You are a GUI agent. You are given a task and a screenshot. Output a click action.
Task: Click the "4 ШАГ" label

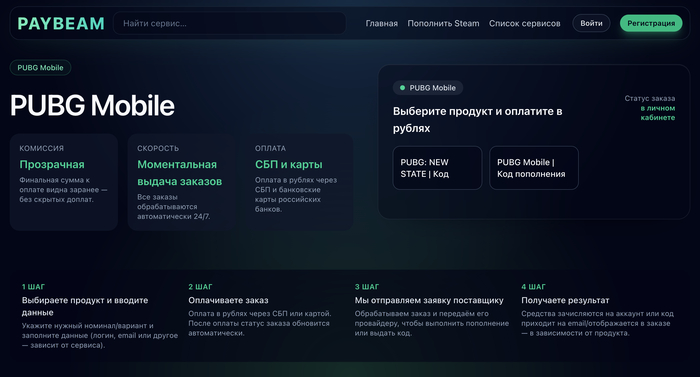point(533,287)
